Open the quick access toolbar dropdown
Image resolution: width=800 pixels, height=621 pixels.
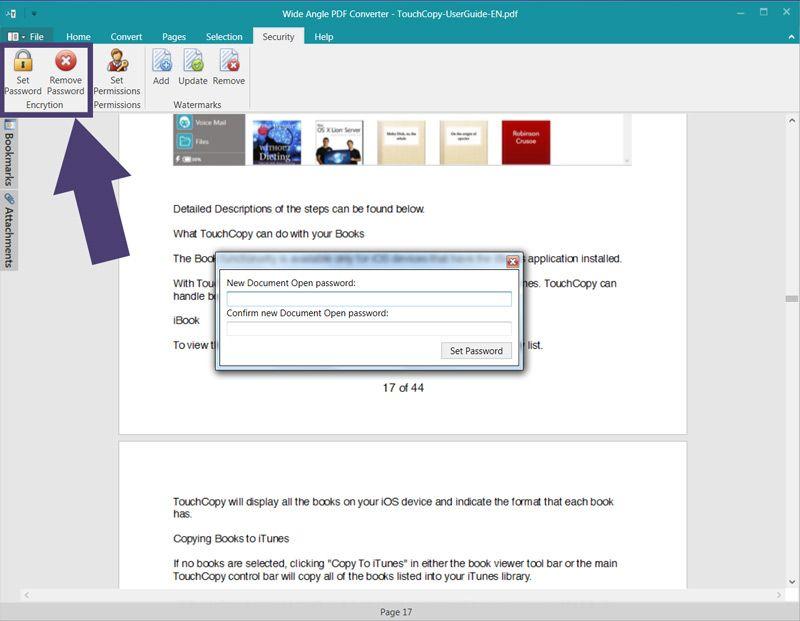click(x=33, y=14)
